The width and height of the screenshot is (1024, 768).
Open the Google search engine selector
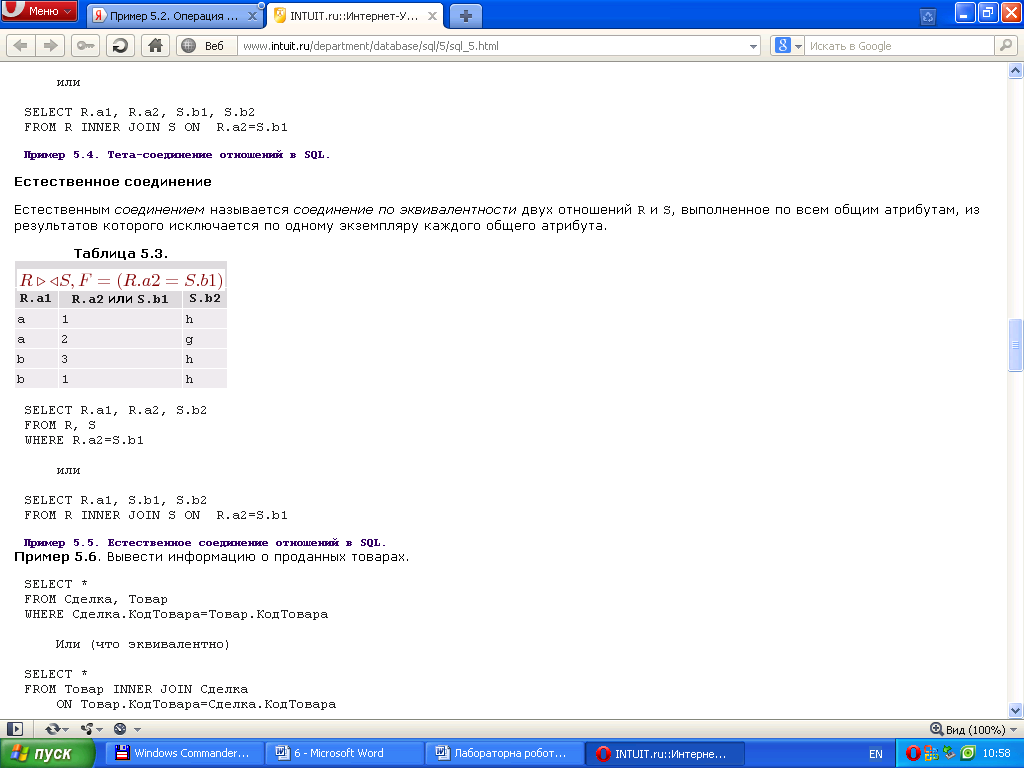point(788,46)
